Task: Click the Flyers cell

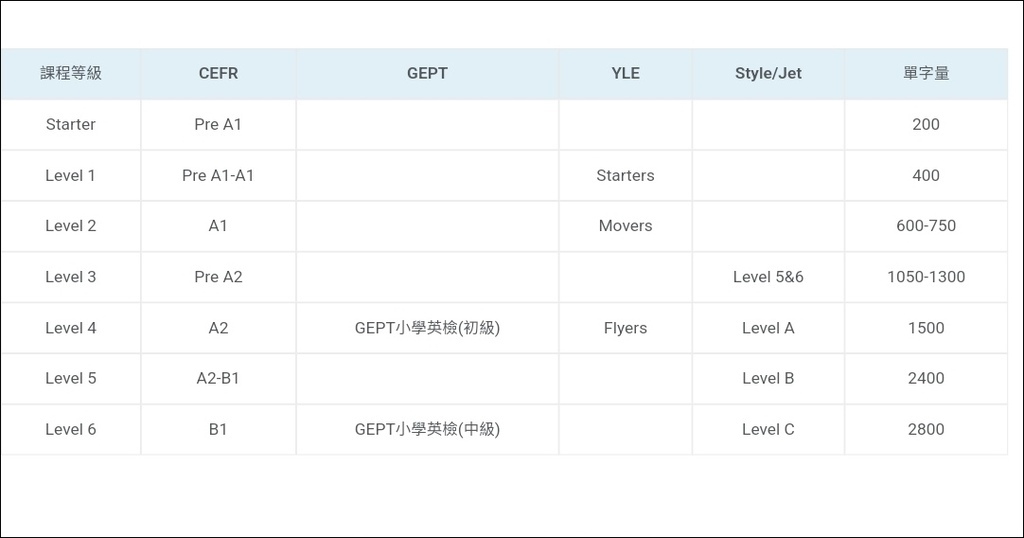Action: pos(626,328)
